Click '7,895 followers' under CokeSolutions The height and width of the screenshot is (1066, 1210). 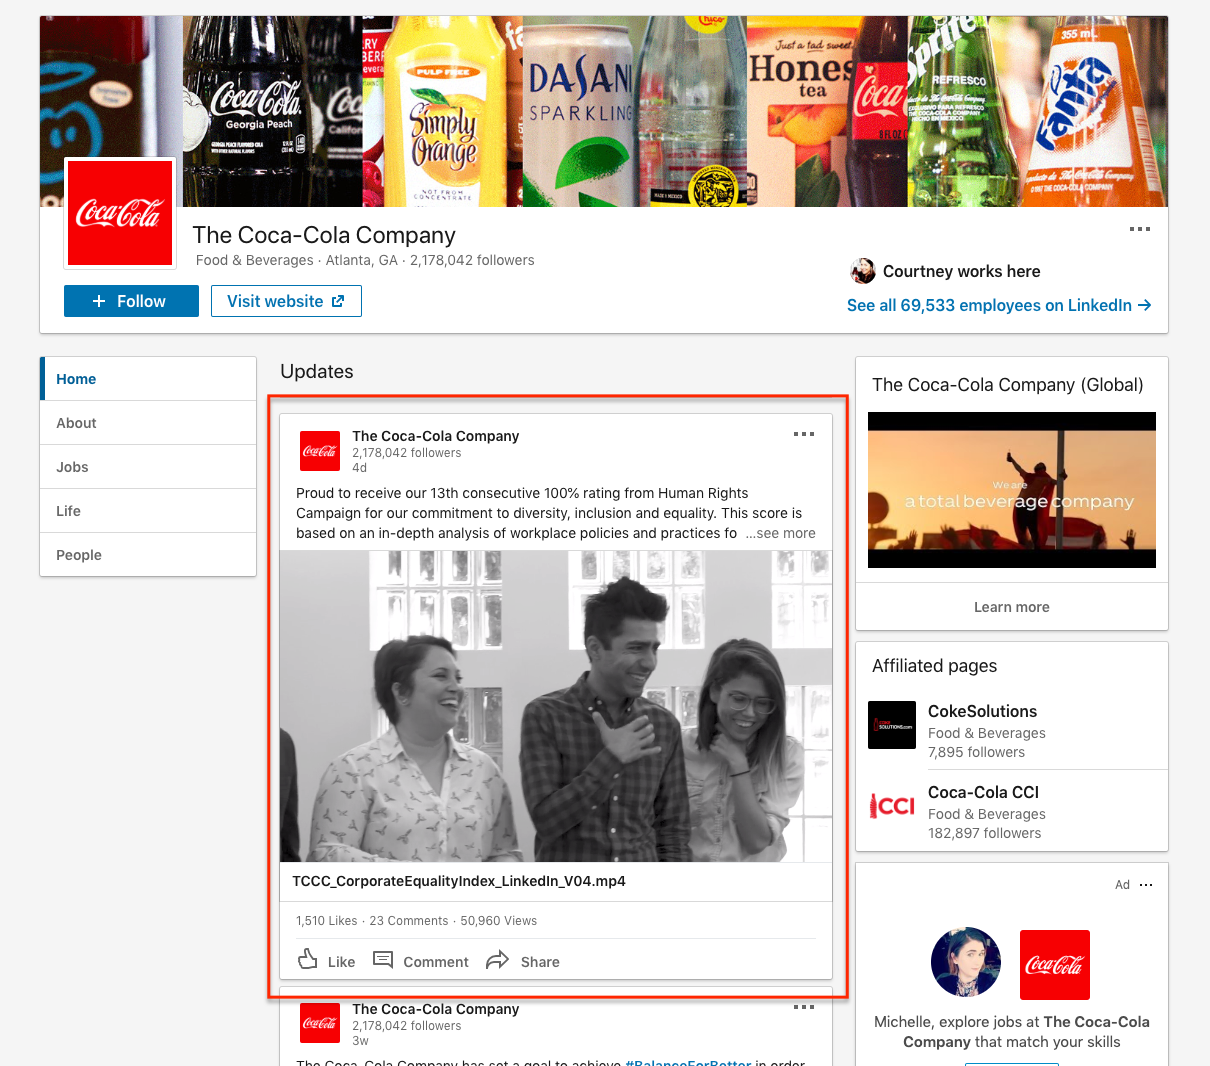(976, 752)
